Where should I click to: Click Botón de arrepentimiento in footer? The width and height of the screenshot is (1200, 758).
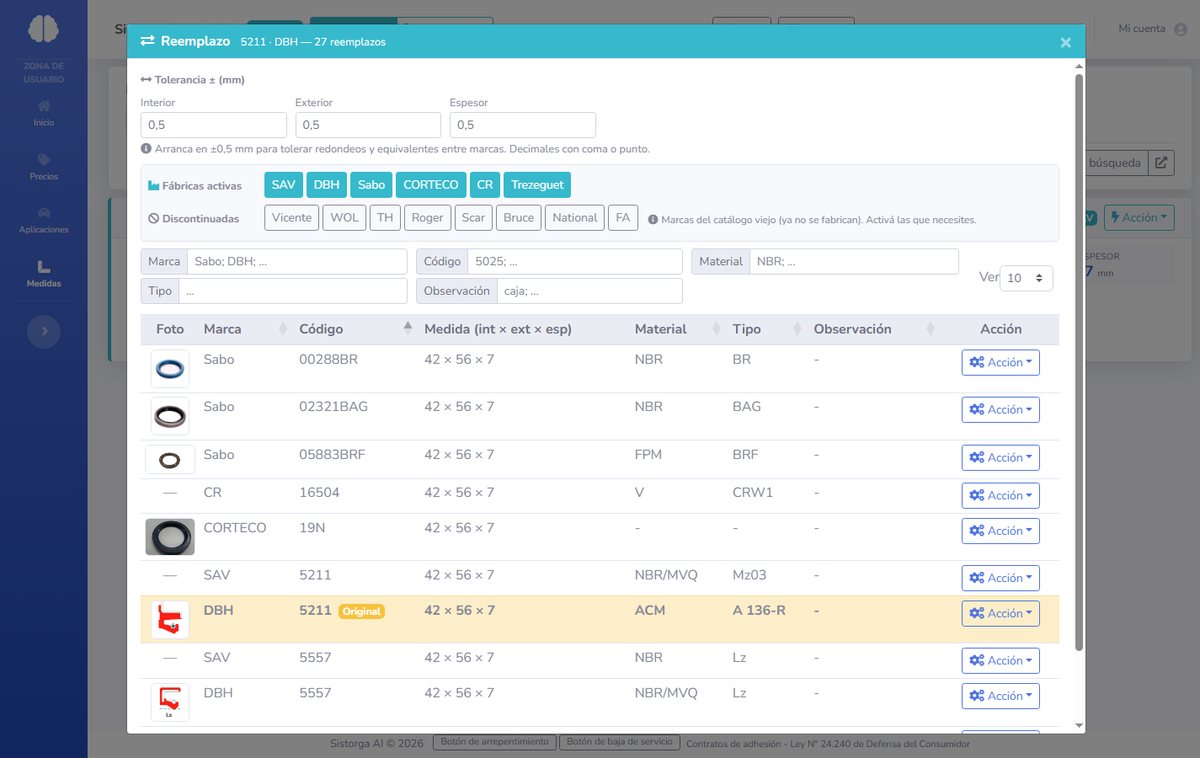(494, 743)
